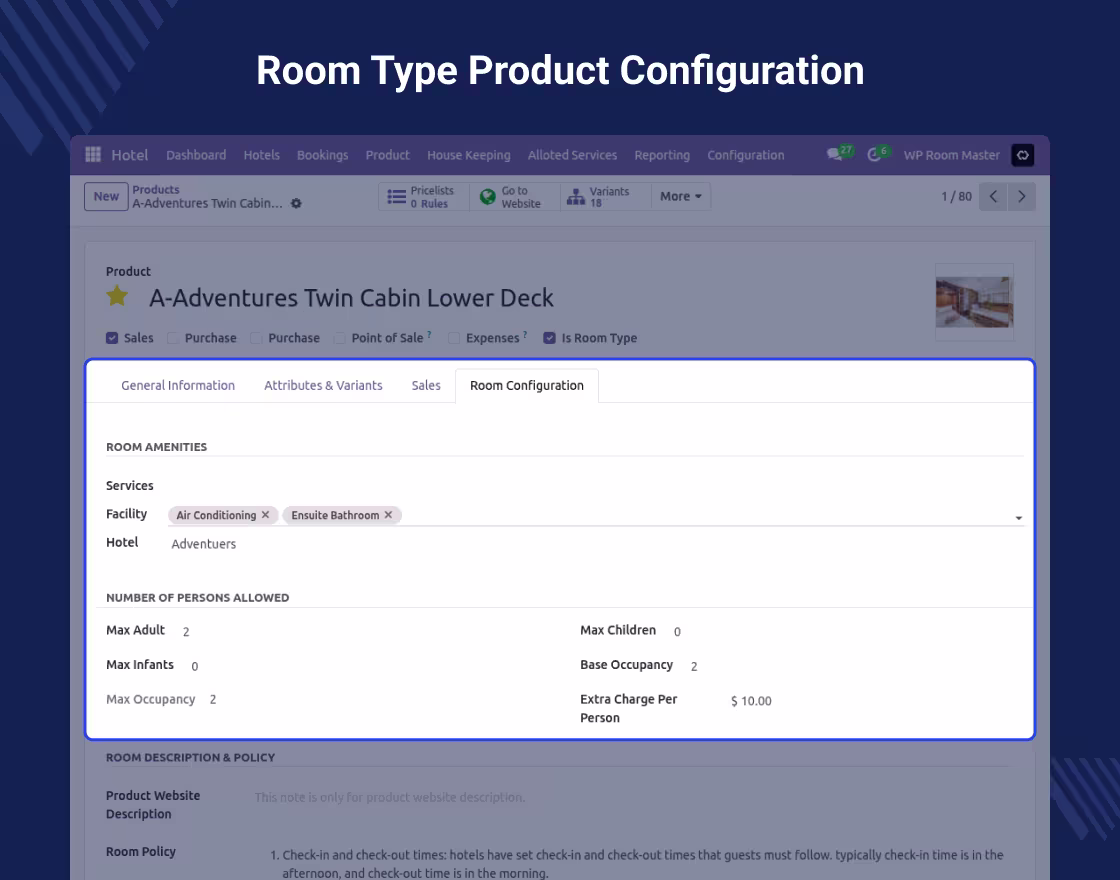Open Pricelists 0 Rules stat button
This screenshot has width=1120, height=880.
tap(424, 196)
